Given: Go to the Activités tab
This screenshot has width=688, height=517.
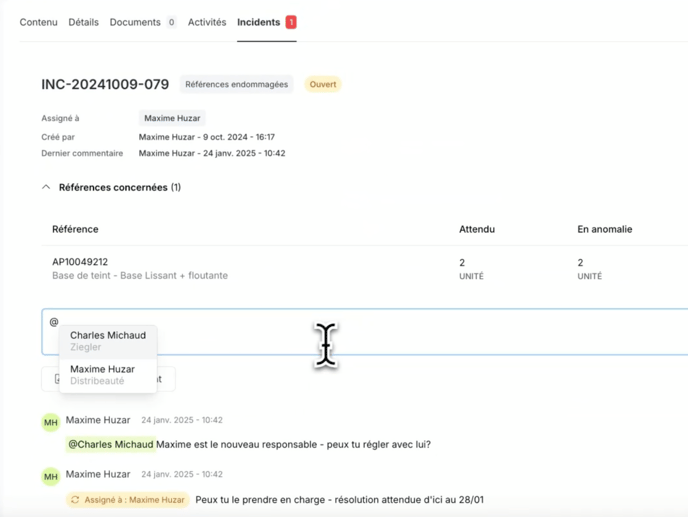Looking at the screenshot, I should tap(207, 22).
